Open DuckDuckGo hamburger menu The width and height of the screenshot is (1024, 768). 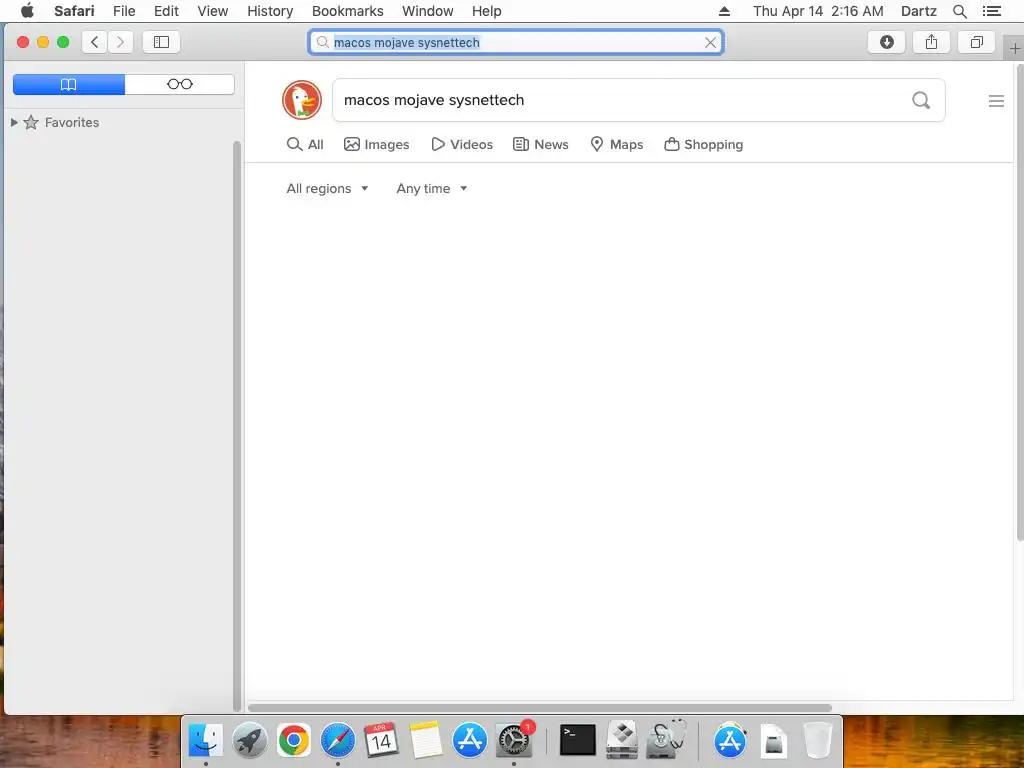tap(996, 101)
